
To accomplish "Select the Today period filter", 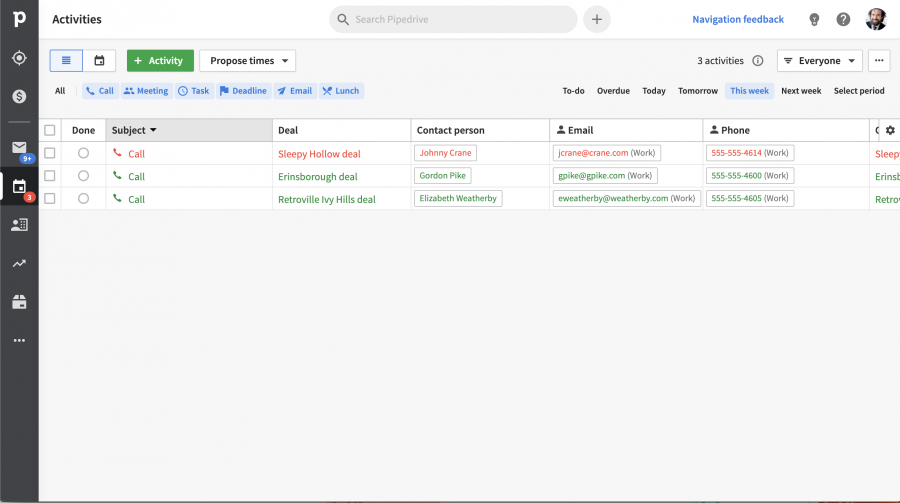I will click(654, 91).
